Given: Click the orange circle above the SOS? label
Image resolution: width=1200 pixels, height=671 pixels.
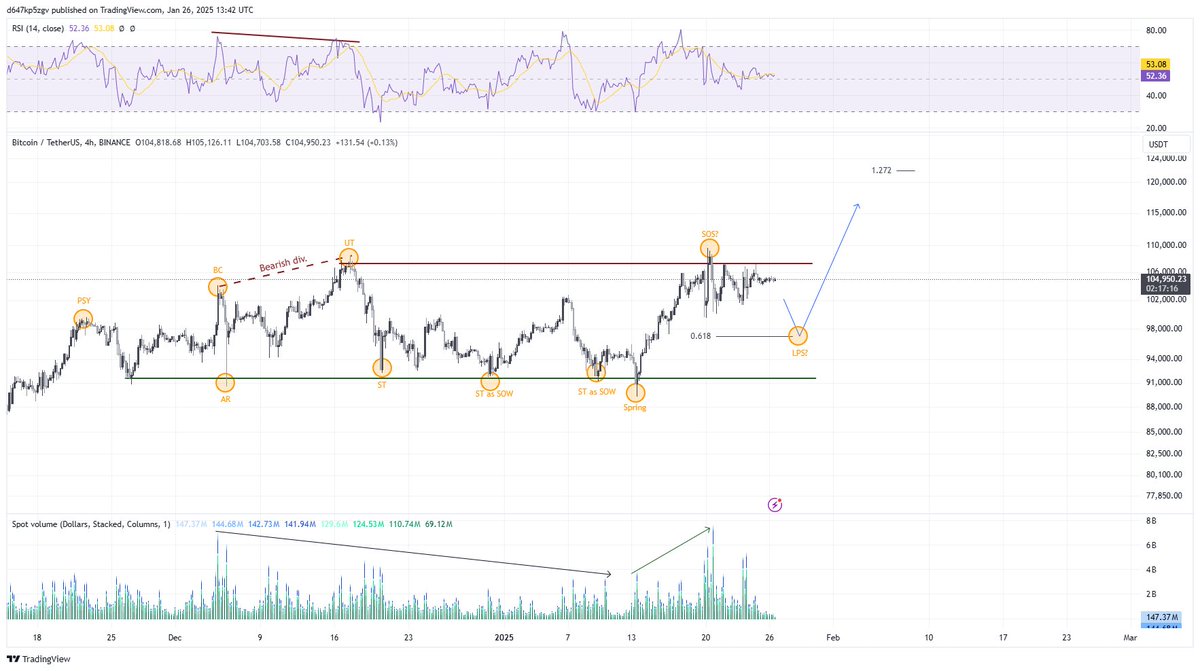Looking at the screenshot, I should click(x=709, y=247).
